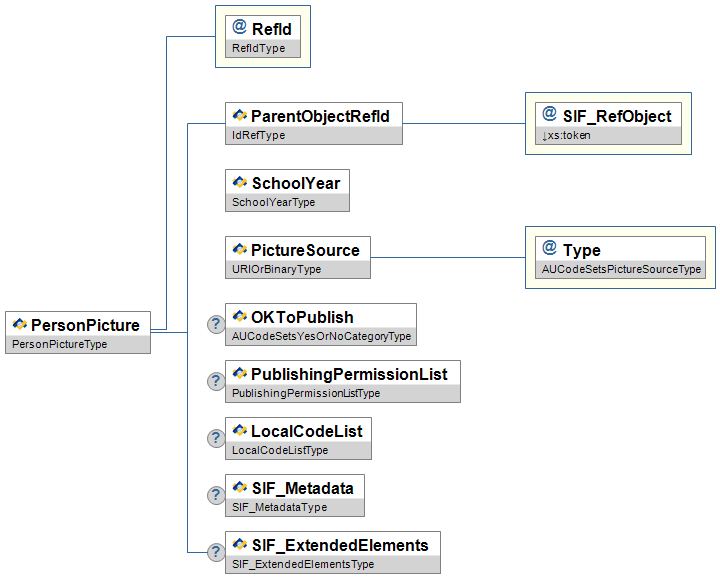
Task: Click the question mark beside SIF_ExtendedElements
Action: pos(215,552)
